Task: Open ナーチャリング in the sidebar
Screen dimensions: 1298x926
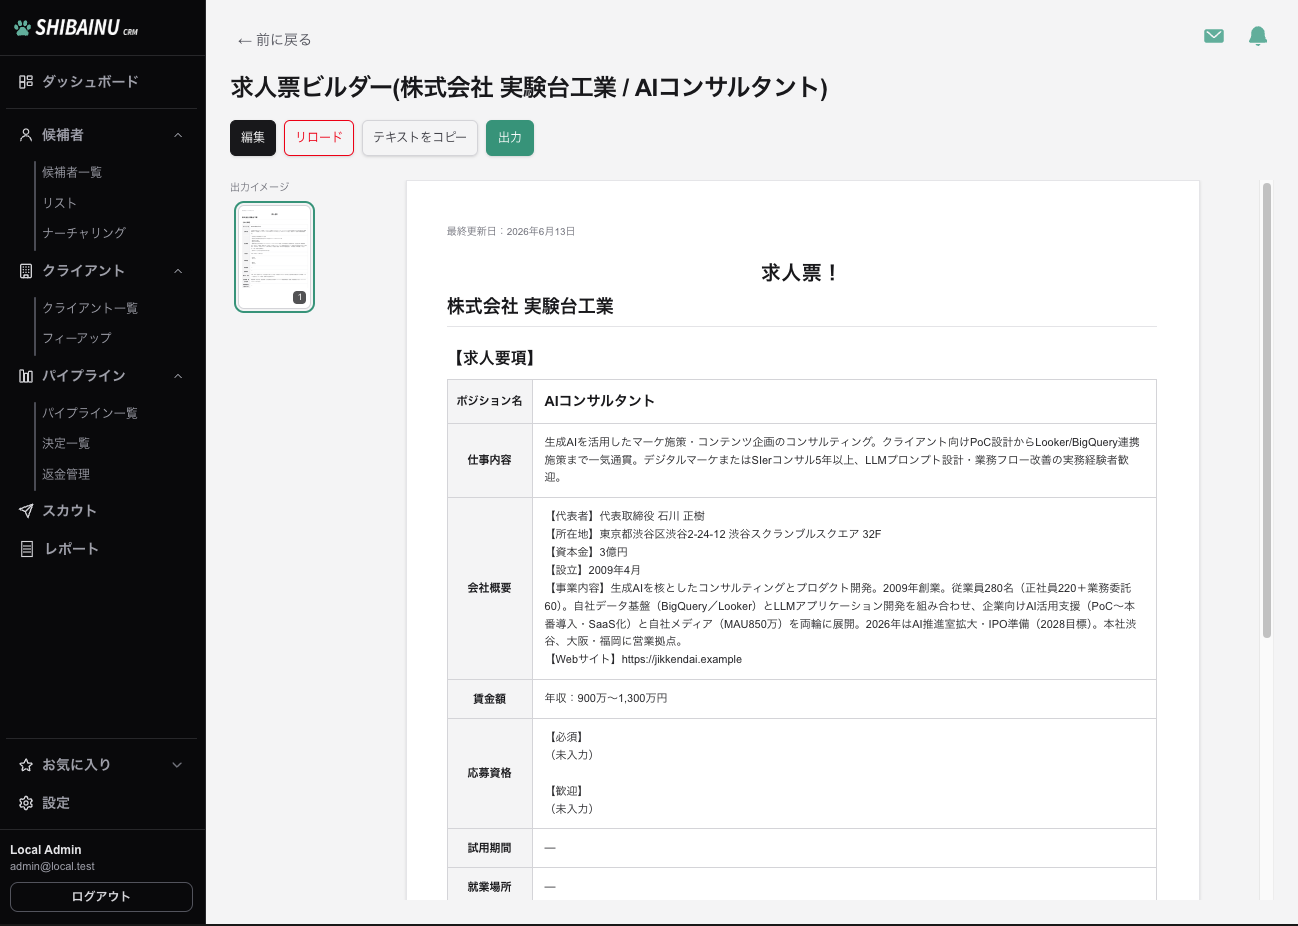Action: (x=84, y=233)
